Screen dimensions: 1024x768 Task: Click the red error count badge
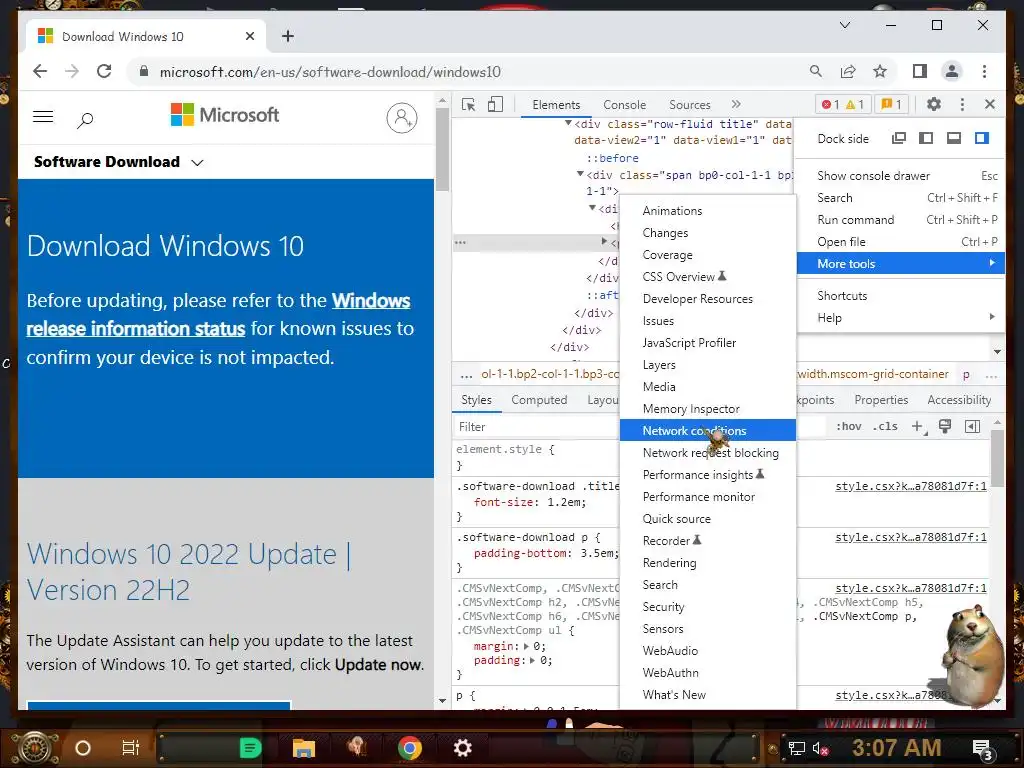[x=831, y=104]
